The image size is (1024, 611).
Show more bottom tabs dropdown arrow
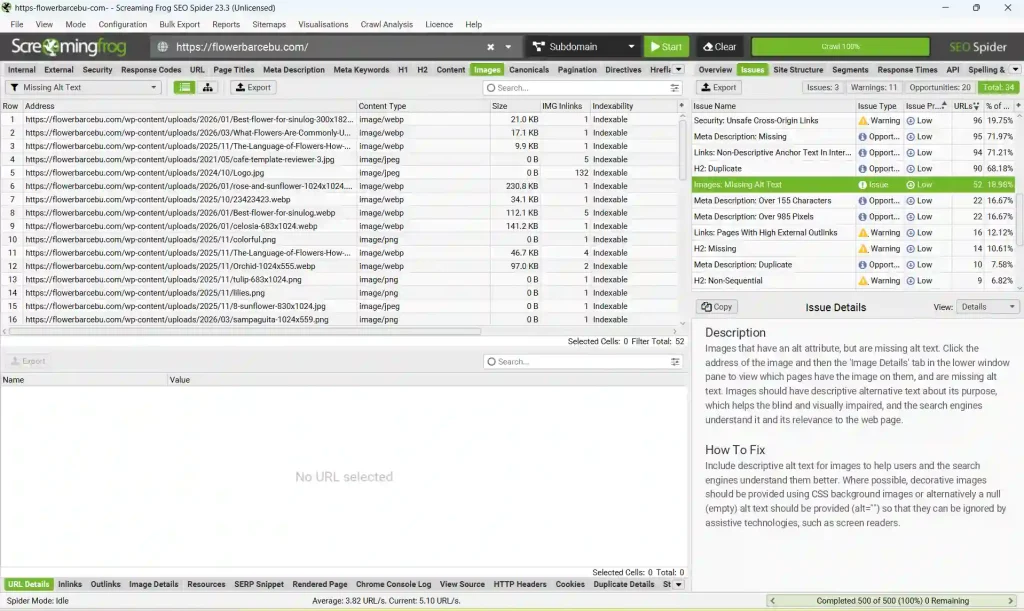679,585
